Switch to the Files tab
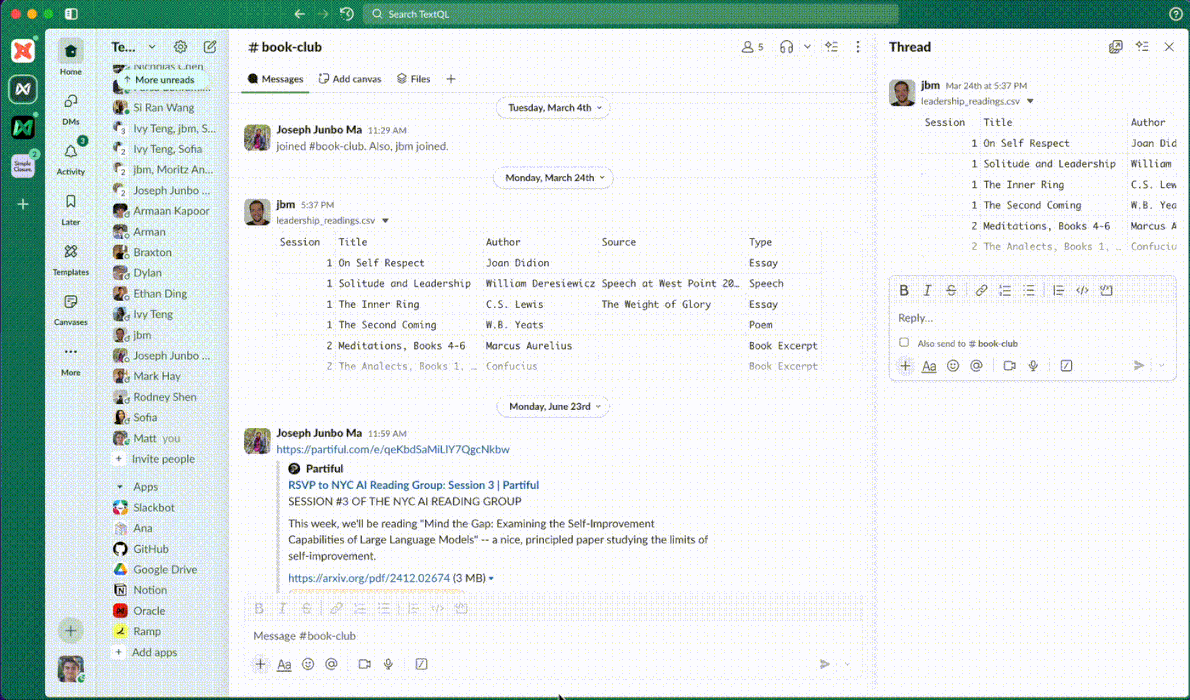The height and width of the screenshot is (700, 1190). (413, 78)
